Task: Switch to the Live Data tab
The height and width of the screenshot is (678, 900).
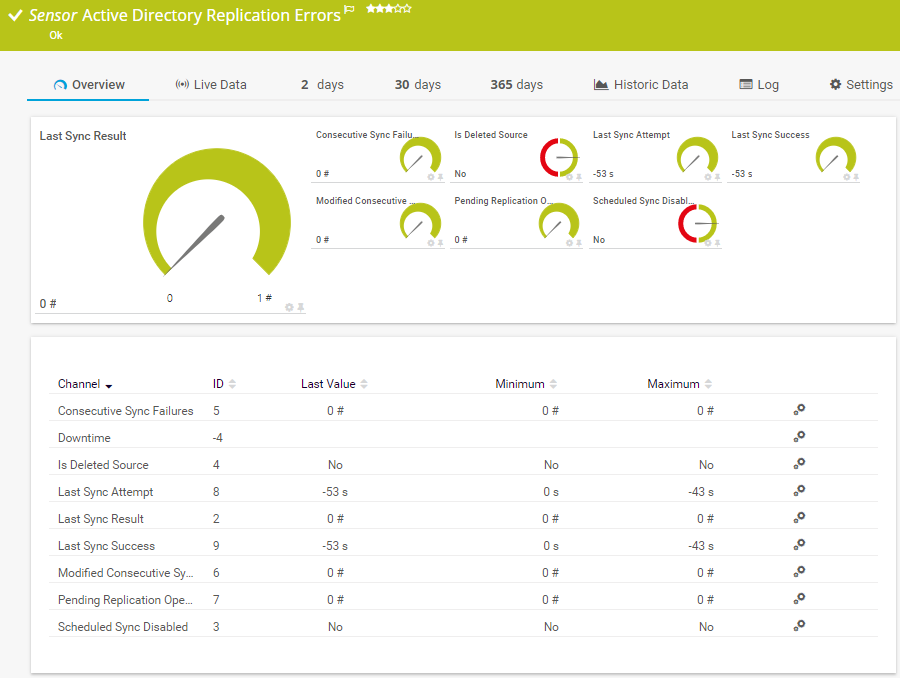Action: [210, 85]
